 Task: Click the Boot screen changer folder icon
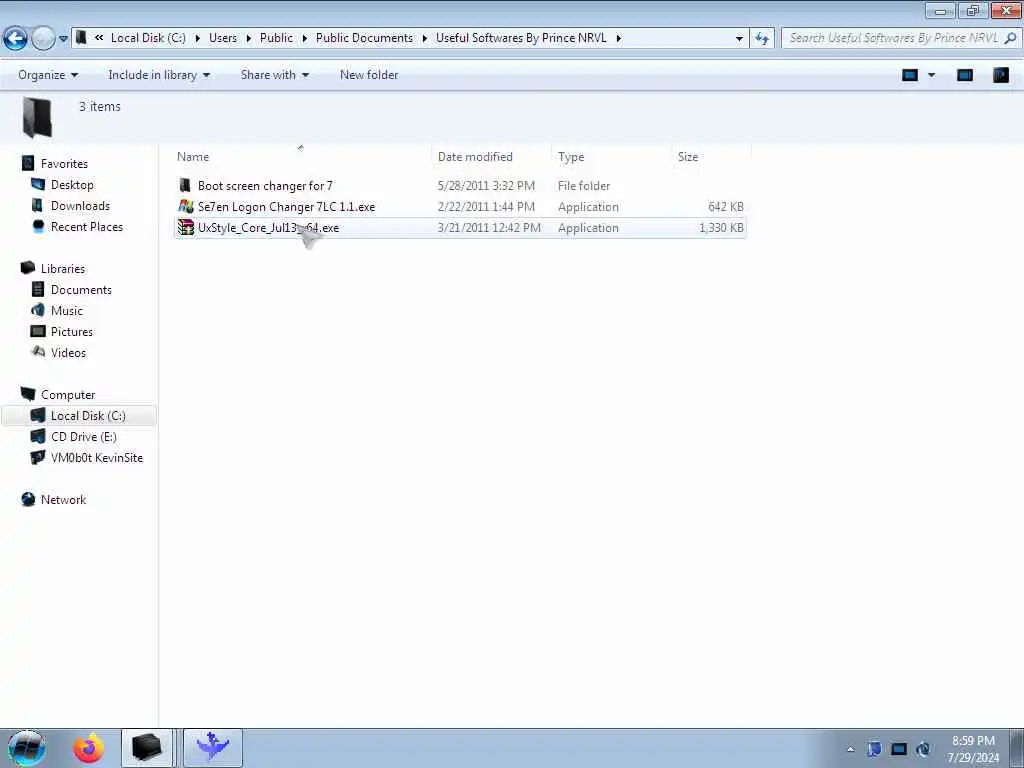[x=185, y=186]
